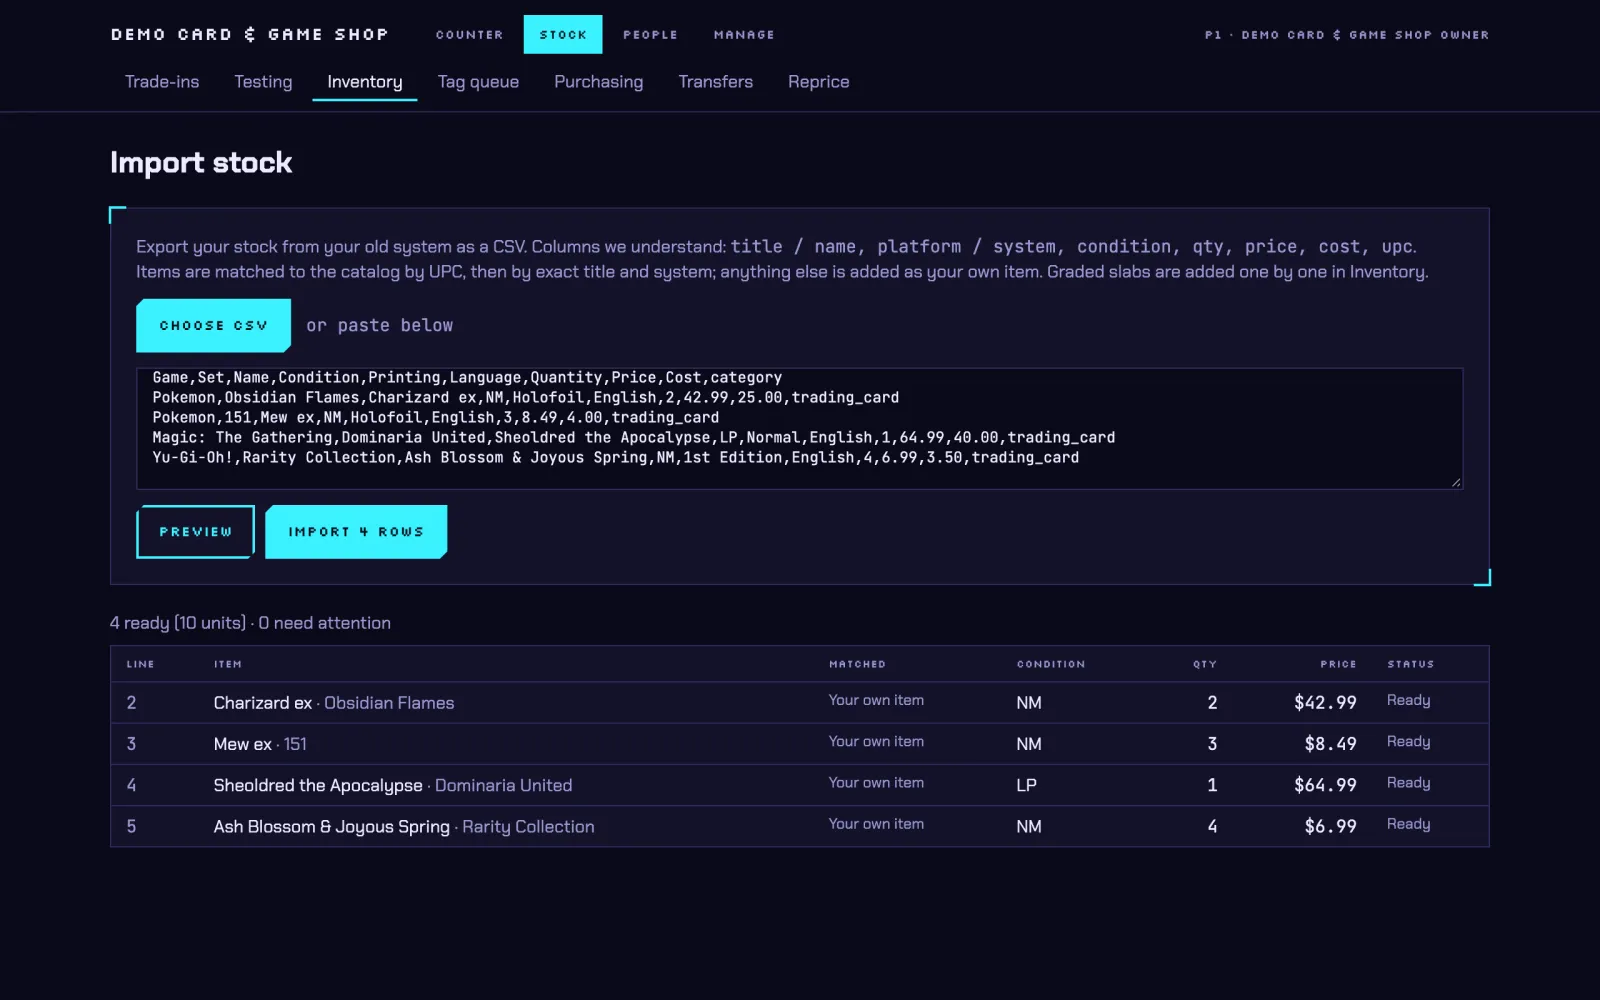Switch to the Testing tab
The width and height of the screenshot is (1600, 1000).
pos(263,82)
